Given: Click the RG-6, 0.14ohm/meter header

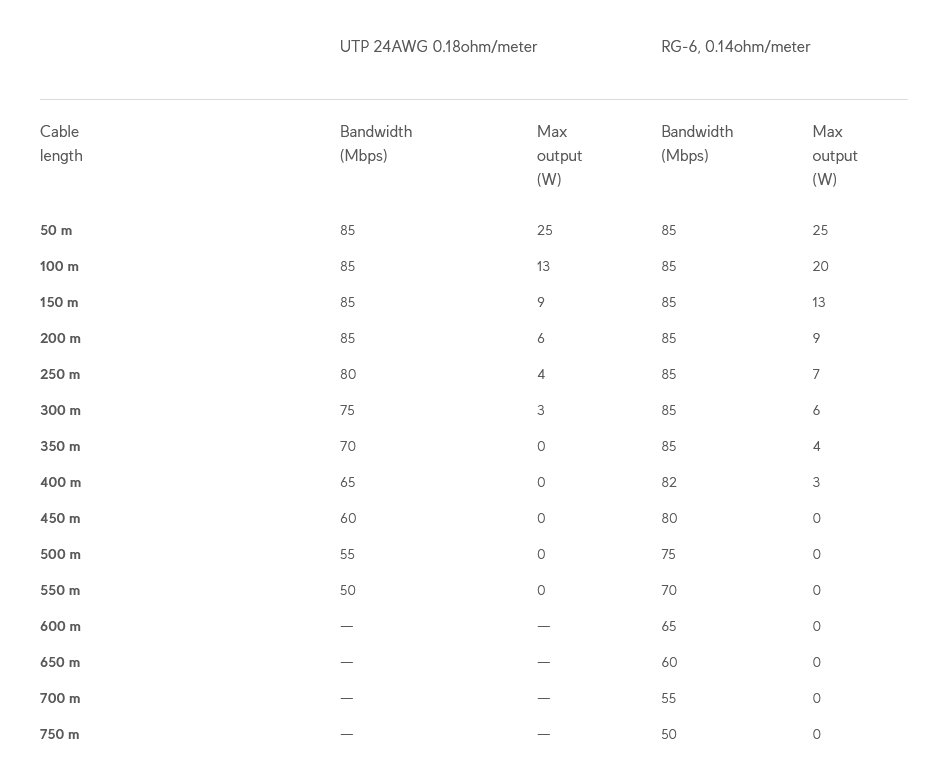Looking at the screenshot, I should point(735,47).
